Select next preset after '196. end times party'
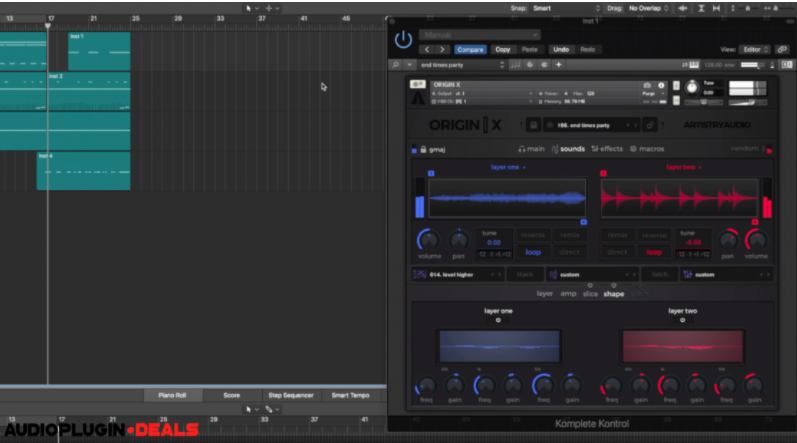 tap(635, 125)
